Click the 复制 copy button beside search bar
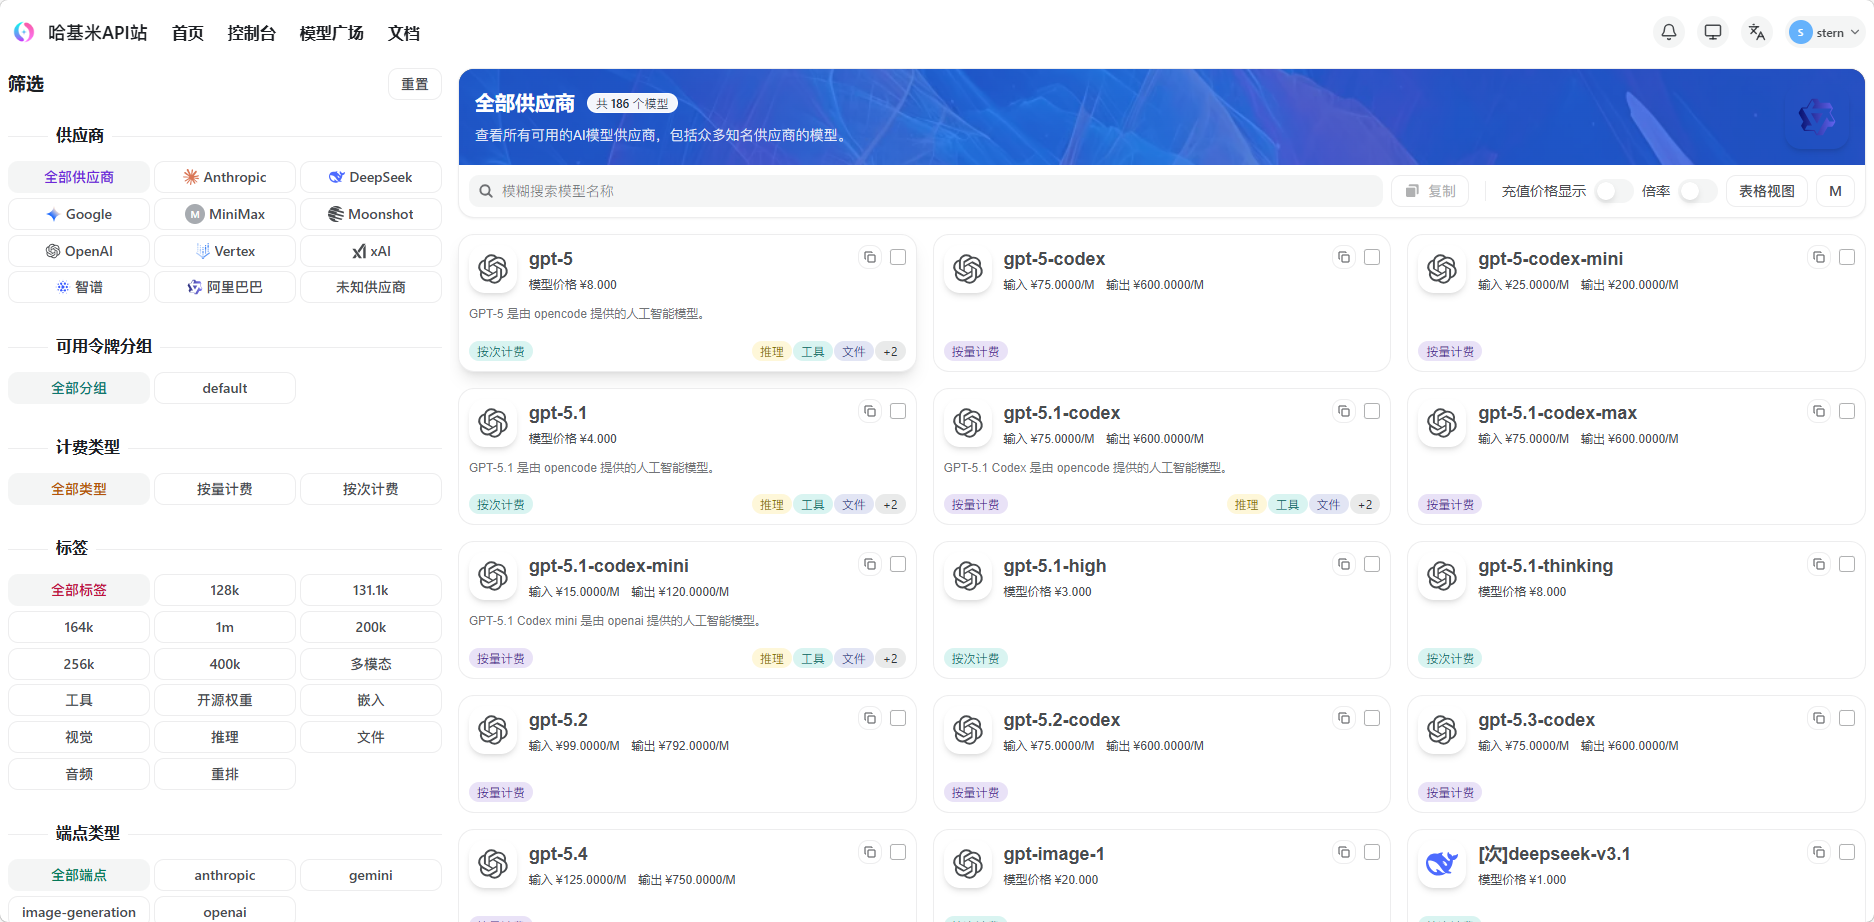 (x=1430, y=191)
